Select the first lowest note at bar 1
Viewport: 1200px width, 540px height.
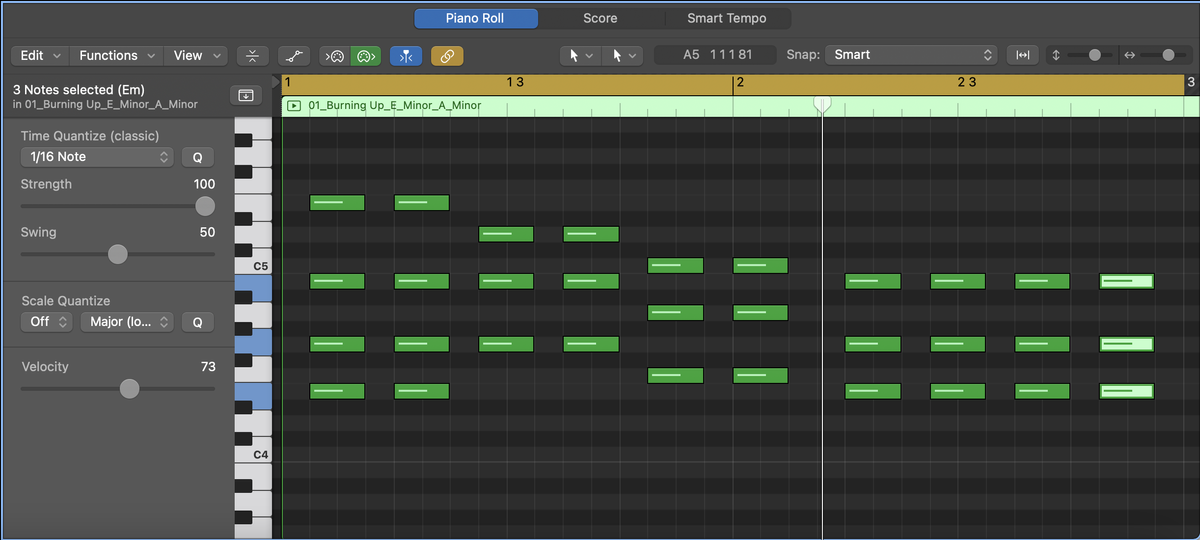337,391
